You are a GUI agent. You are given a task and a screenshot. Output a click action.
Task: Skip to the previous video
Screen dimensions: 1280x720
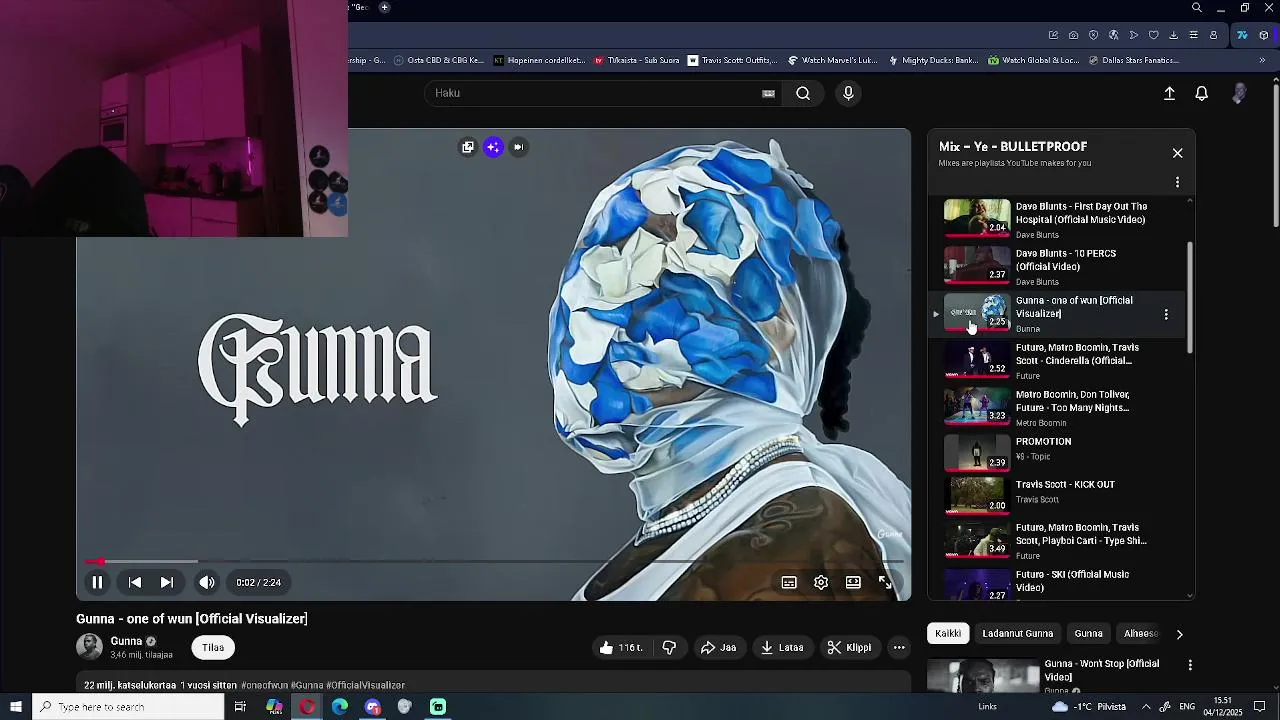(135, 582)
